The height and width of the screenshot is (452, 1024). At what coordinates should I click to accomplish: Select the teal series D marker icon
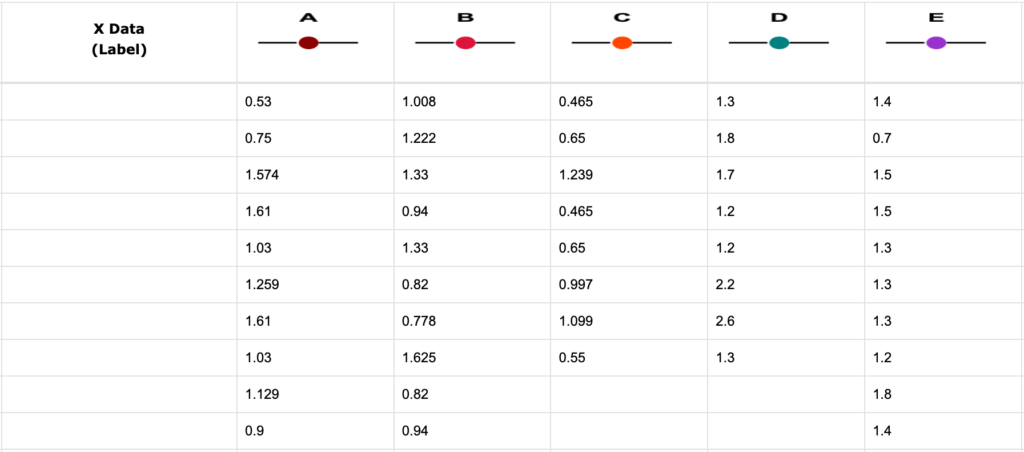coord(779,43)
